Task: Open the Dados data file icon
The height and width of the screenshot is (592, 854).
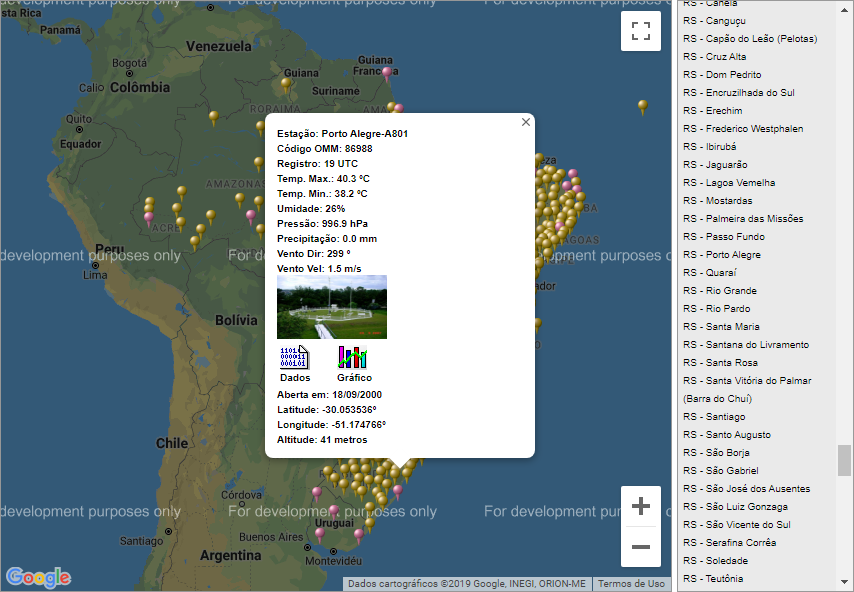Action: click(x=295, y=358)
